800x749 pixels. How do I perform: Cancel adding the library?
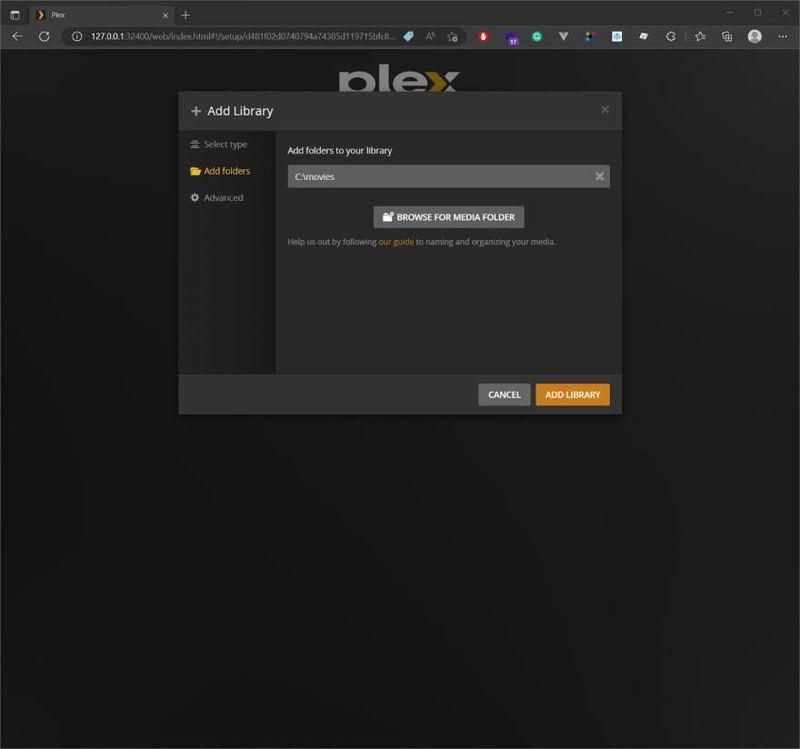pyautogui.click(x=504, y=394)
